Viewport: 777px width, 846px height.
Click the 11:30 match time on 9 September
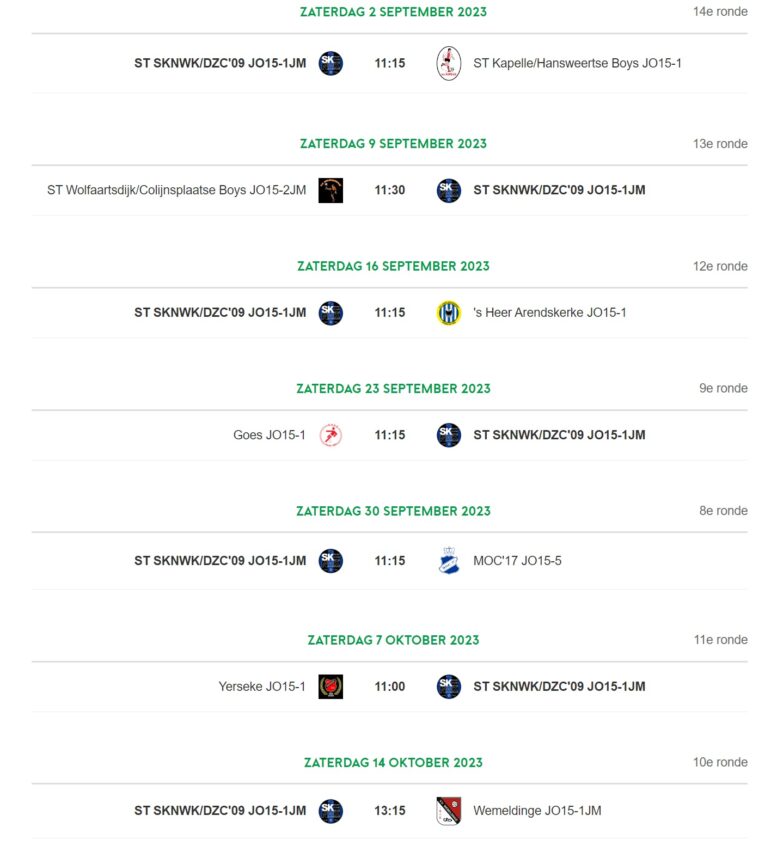[x=390, y=190]
